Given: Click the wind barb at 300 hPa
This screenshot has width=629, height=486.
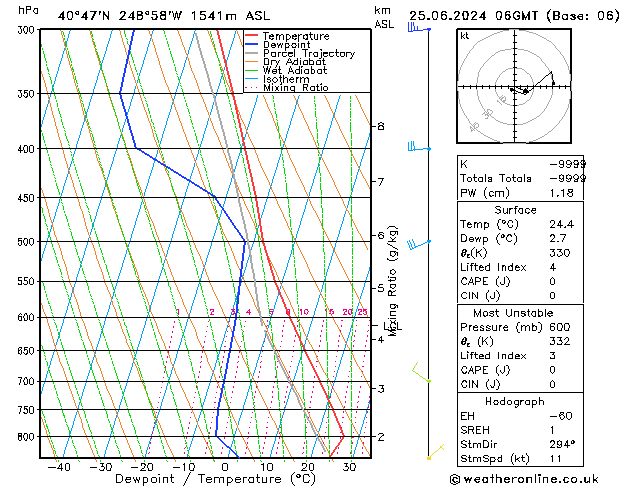Looking at the screenshot, I should 419,28.
